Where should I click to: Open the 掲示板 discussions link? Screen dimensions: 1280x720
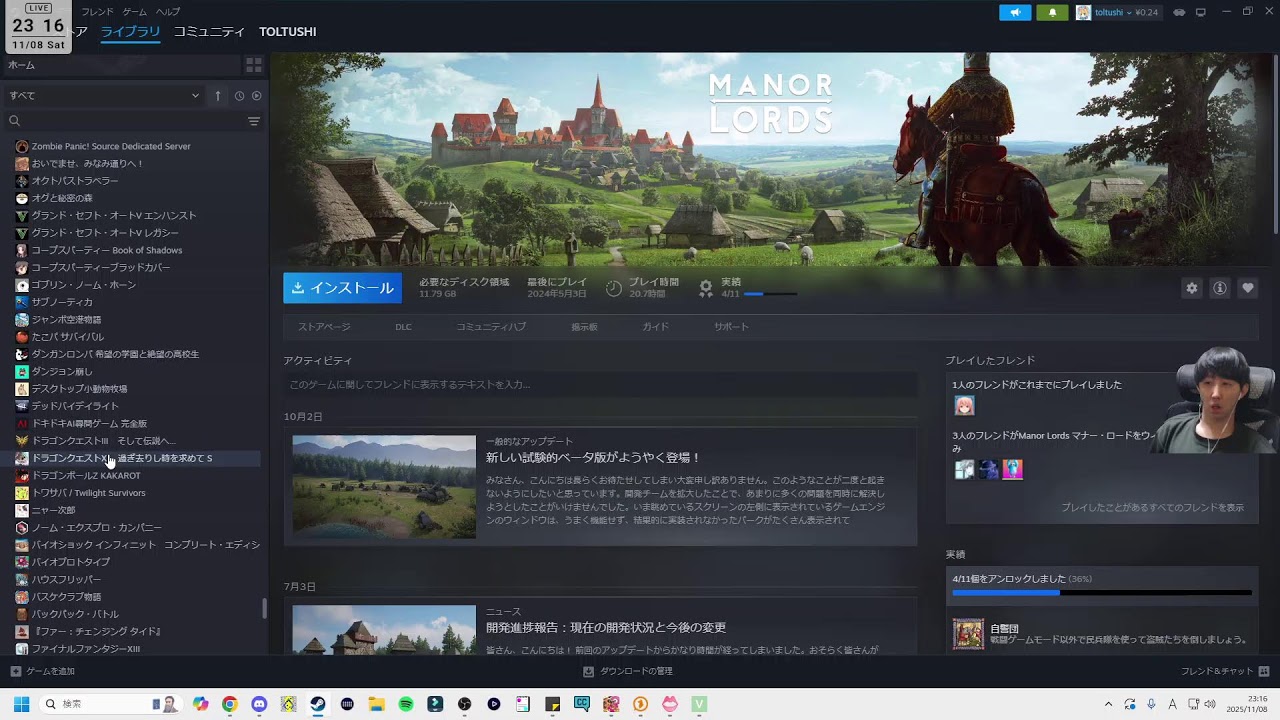point(584,327)
